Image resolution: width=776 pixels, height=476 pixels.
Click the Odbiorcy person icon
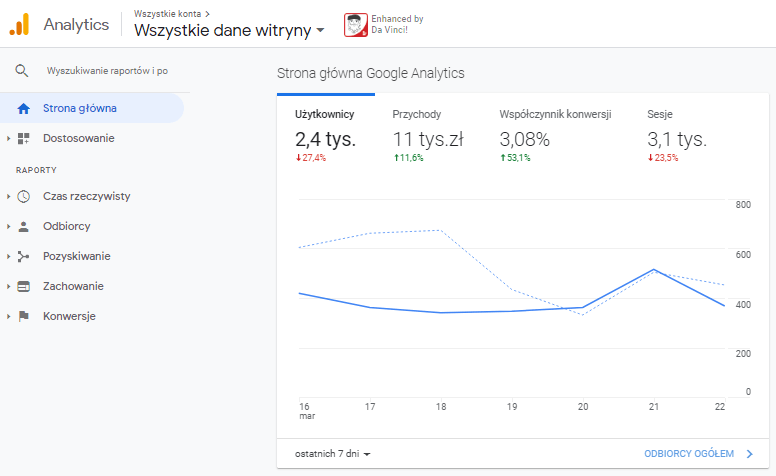click(x=24, y=226)
